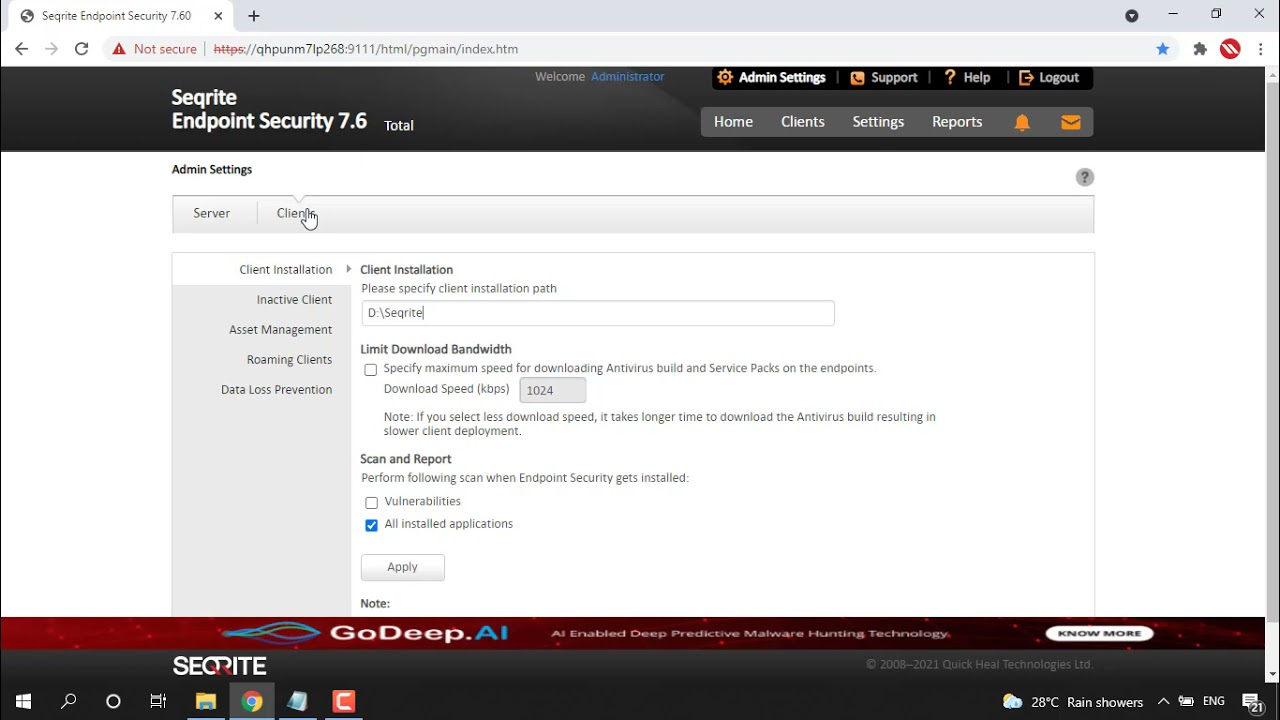
Task: Switch to the Server tab
Action: [x=212, y=213]
